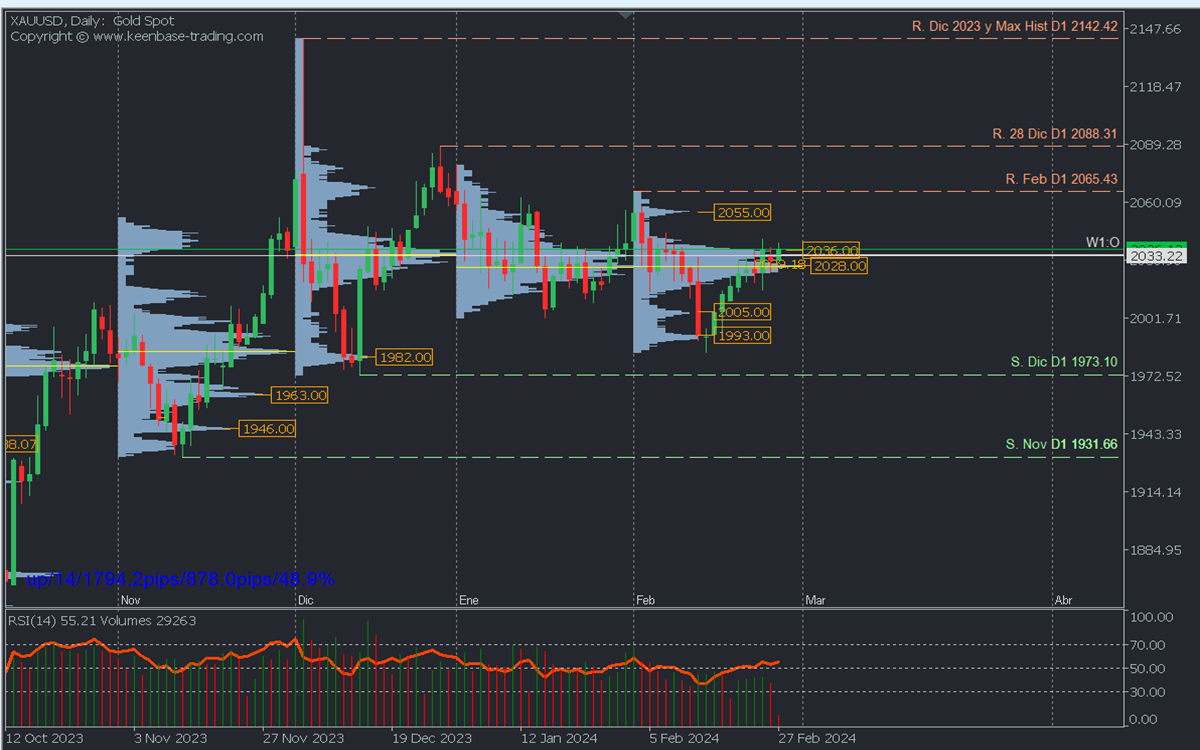The height and width of the screenshot is (750, 1200).
Task: Click the 27 Nov 2023 date on the time axis
Action: point(302,738)
